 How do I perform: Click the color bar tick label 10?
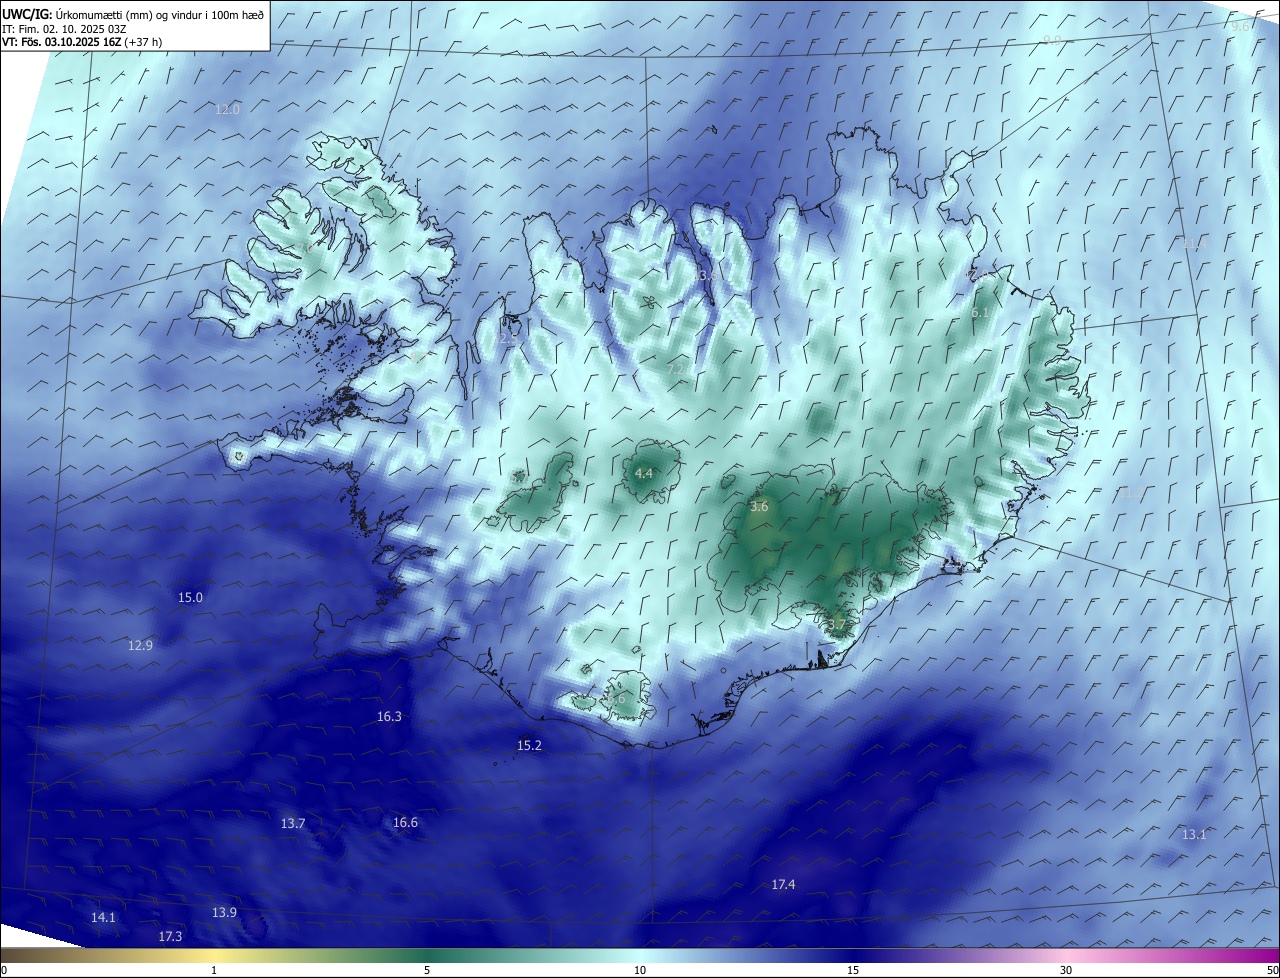(640, 970)
